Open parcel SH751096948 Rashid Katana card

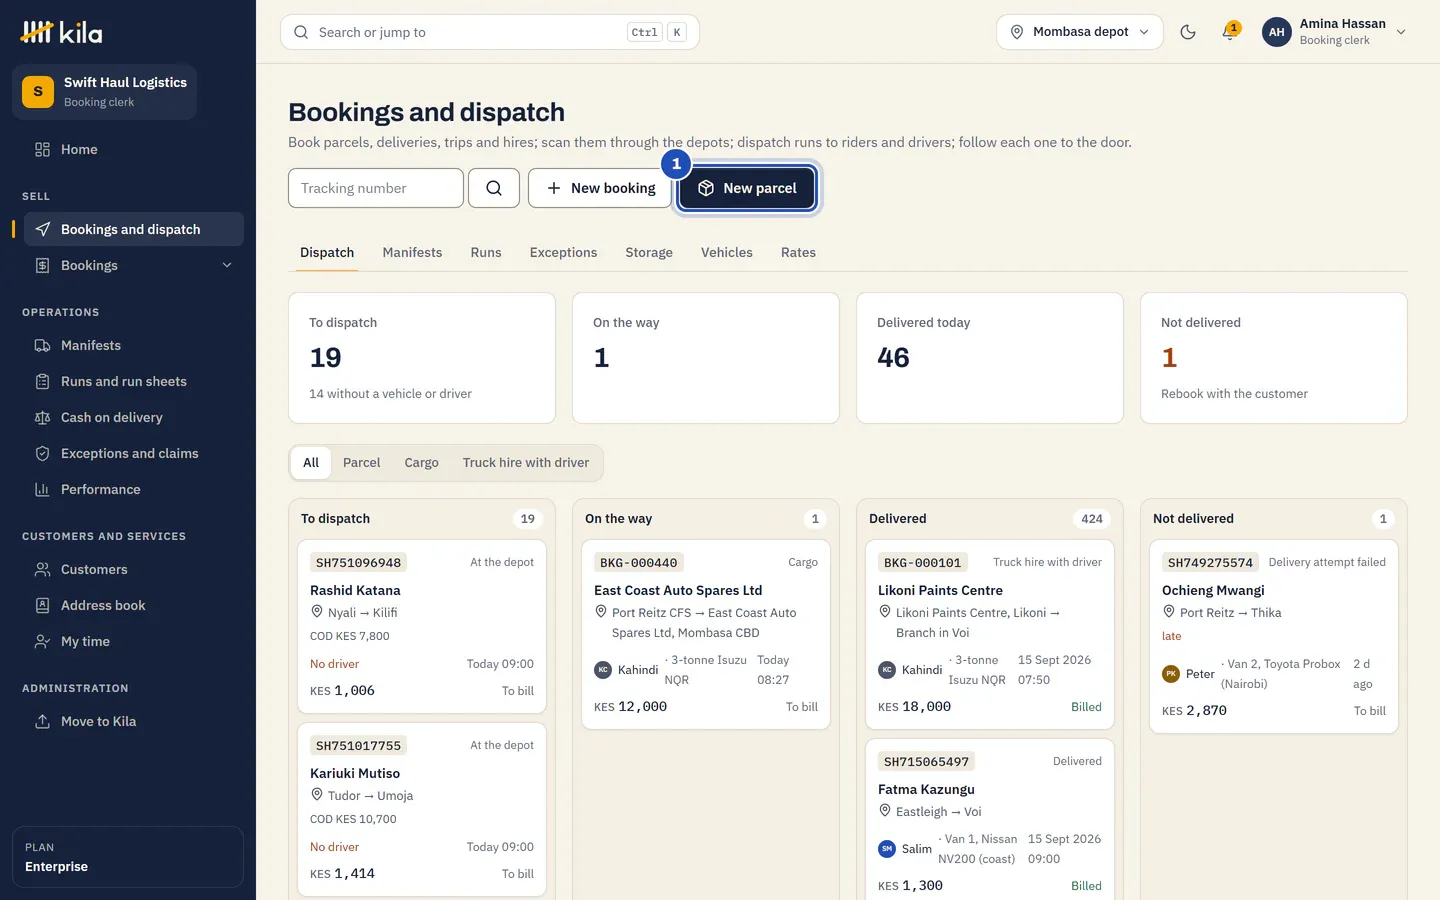(422, 627)
